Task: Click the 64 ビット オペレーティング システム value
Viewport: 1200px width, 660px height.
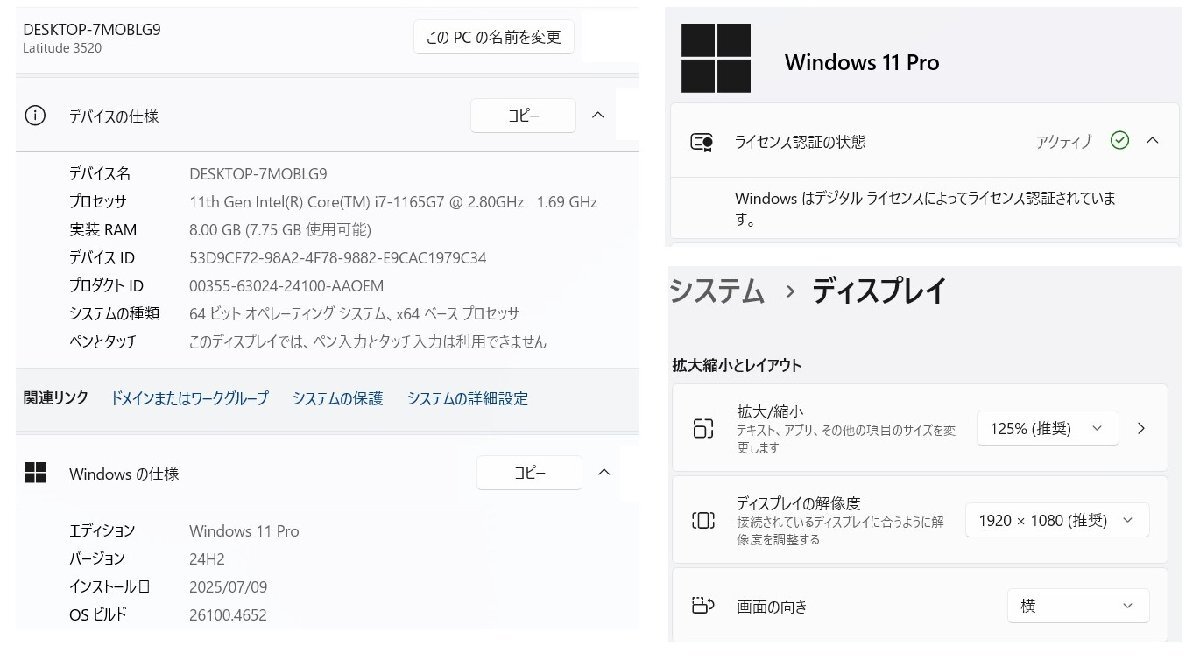Action: pyautogui.click(x=354, y=313)
